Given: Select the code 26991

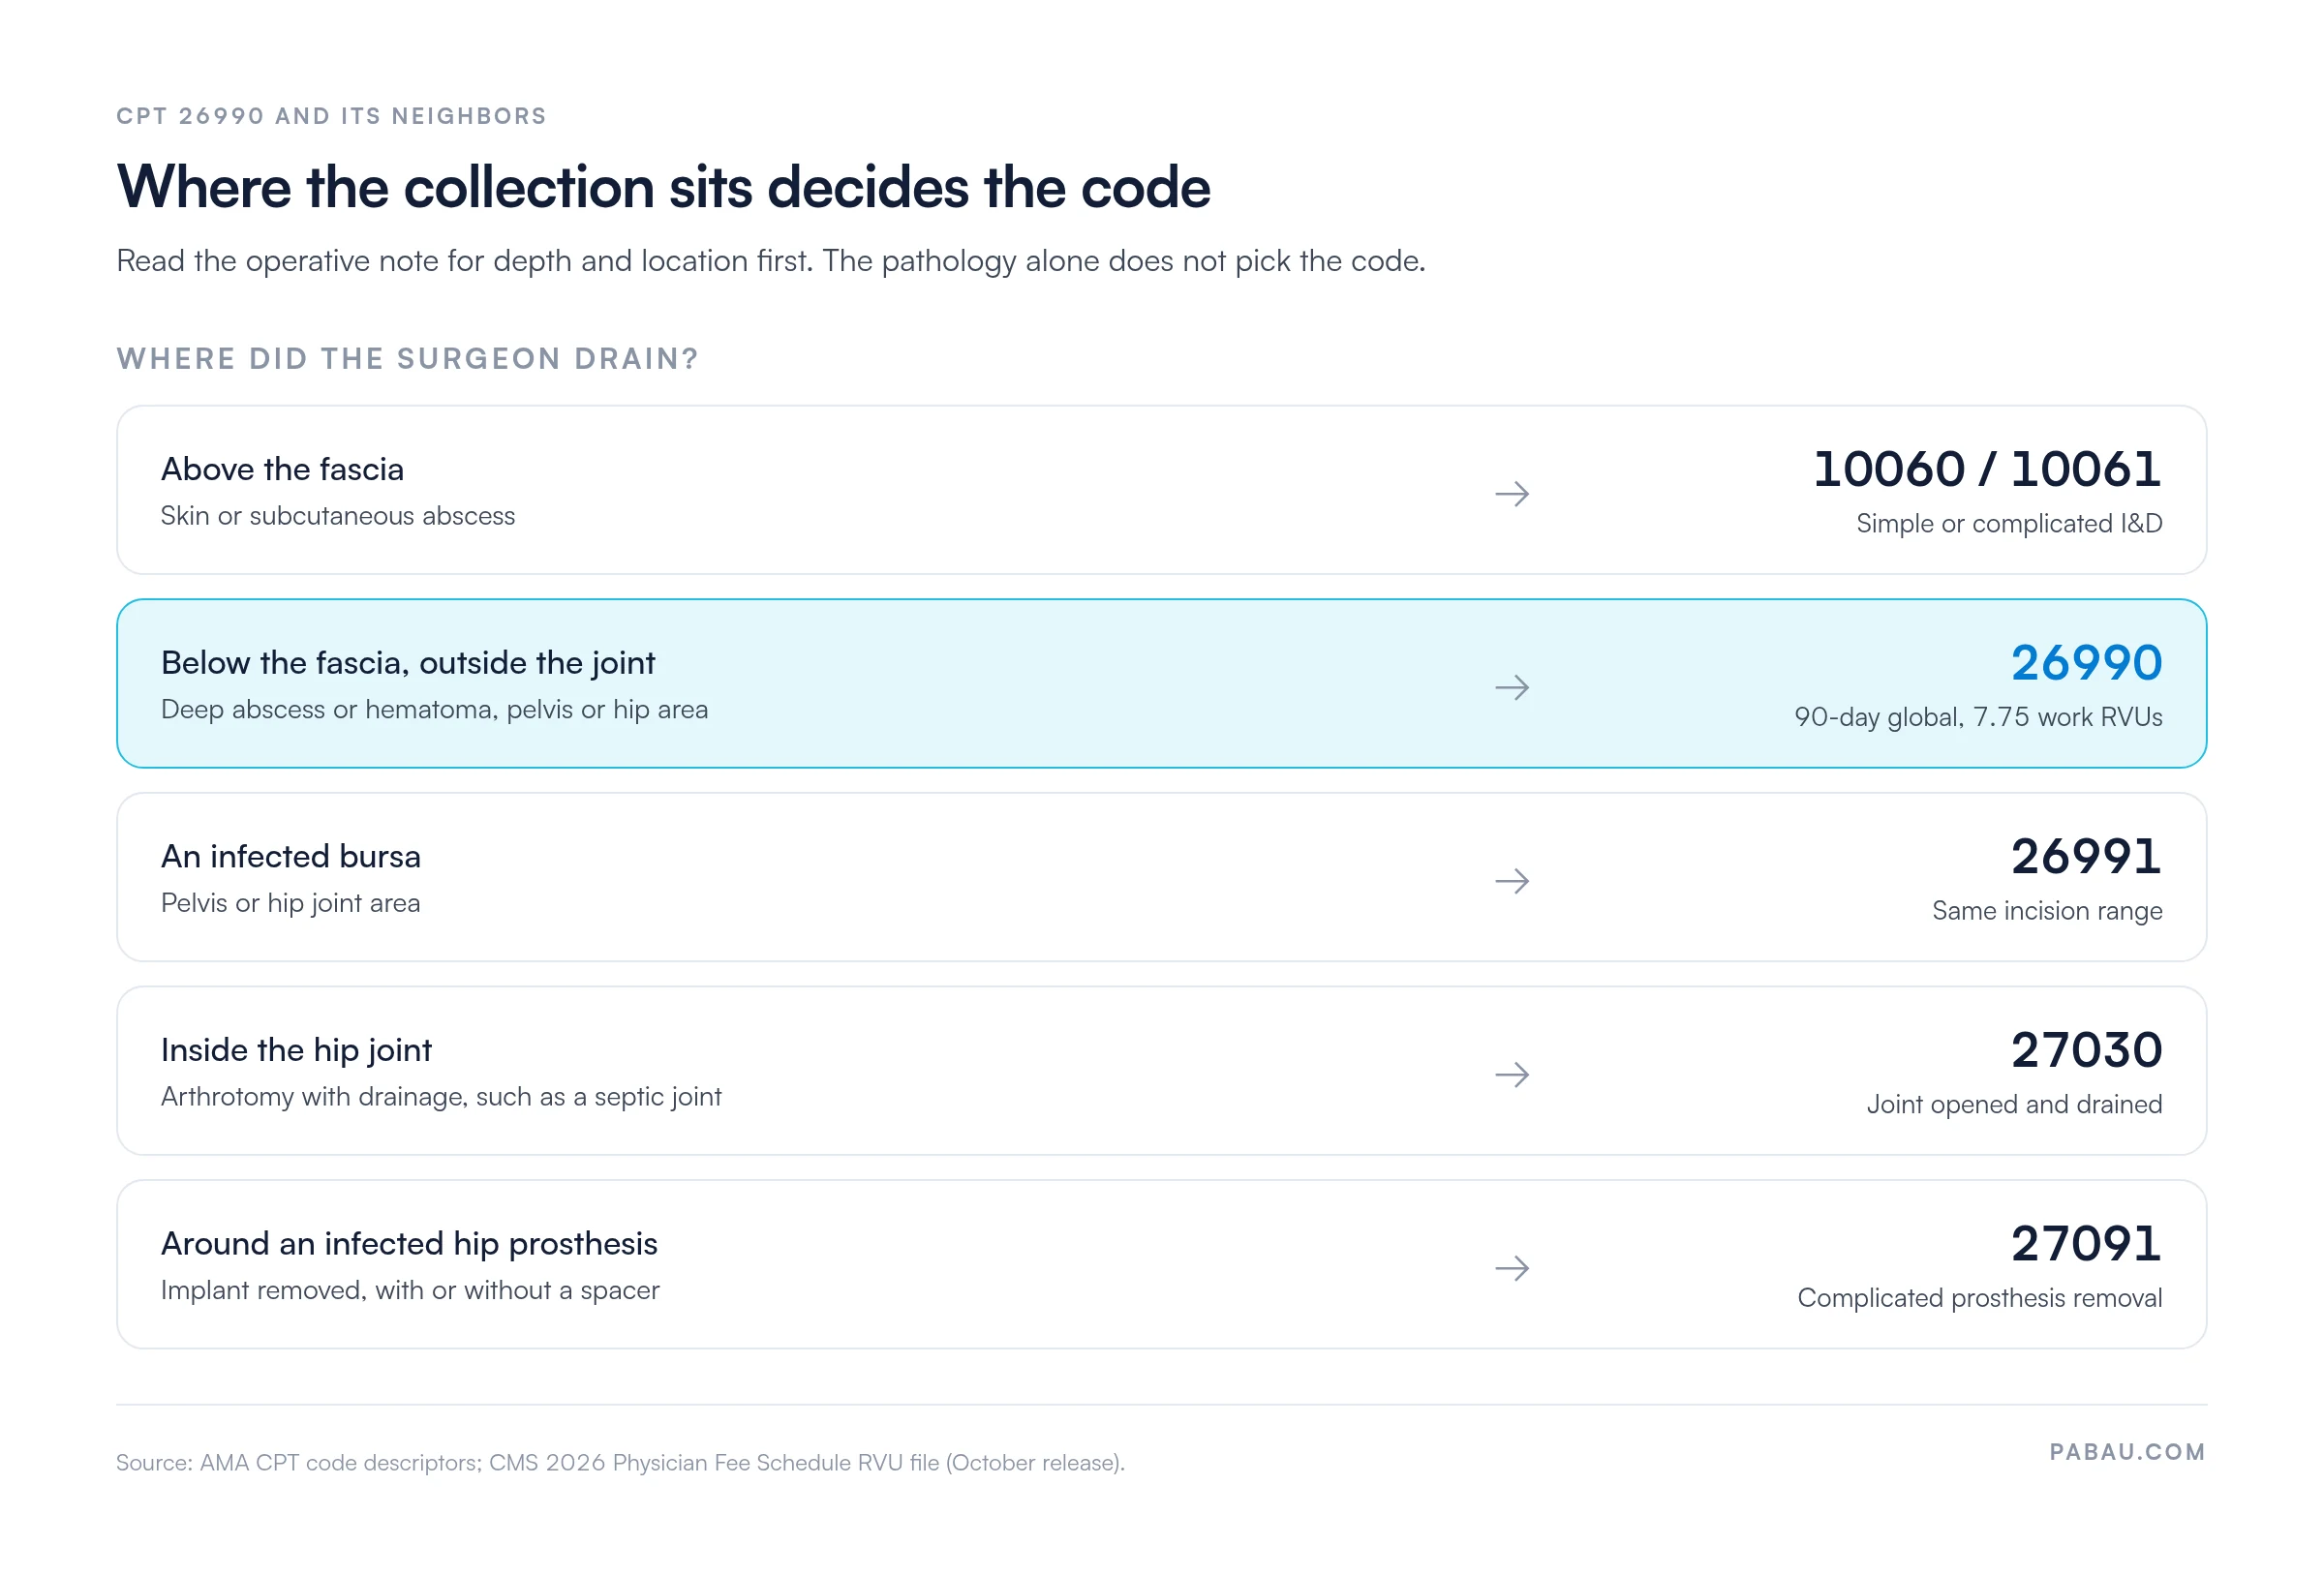Looking at the screenshot, I should (x=2086, y=857).
